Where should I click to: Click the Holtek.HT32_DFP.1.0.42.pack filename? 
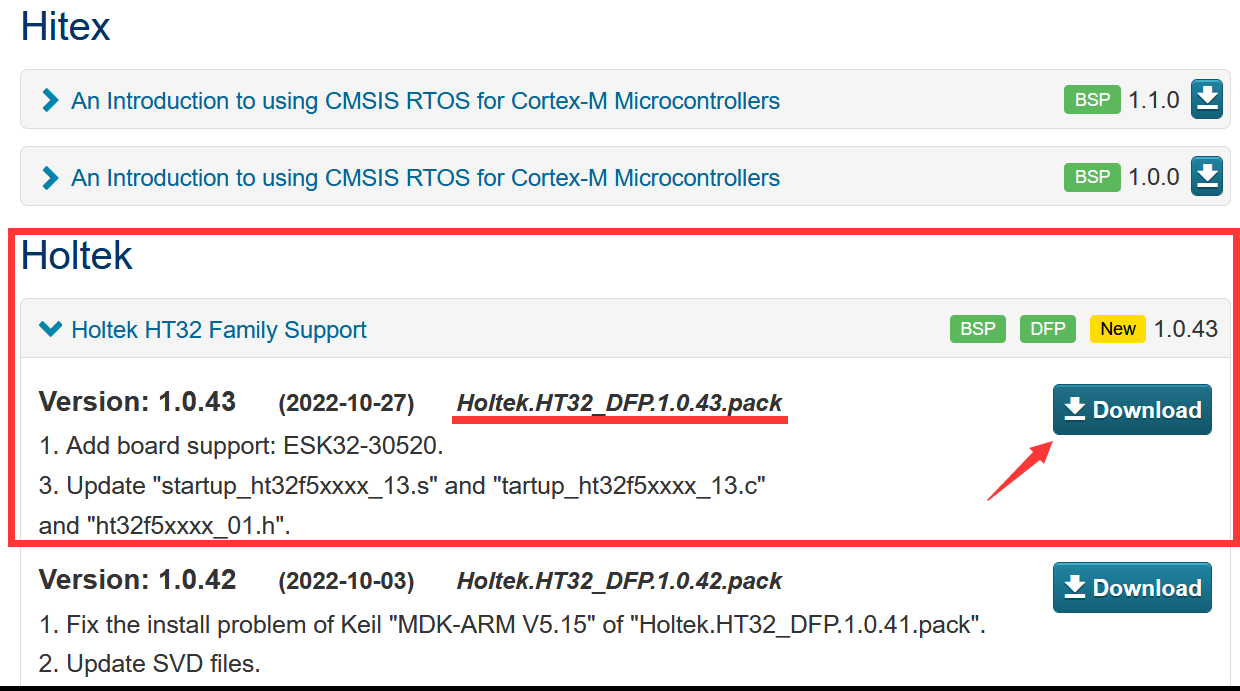pos(620,581)
